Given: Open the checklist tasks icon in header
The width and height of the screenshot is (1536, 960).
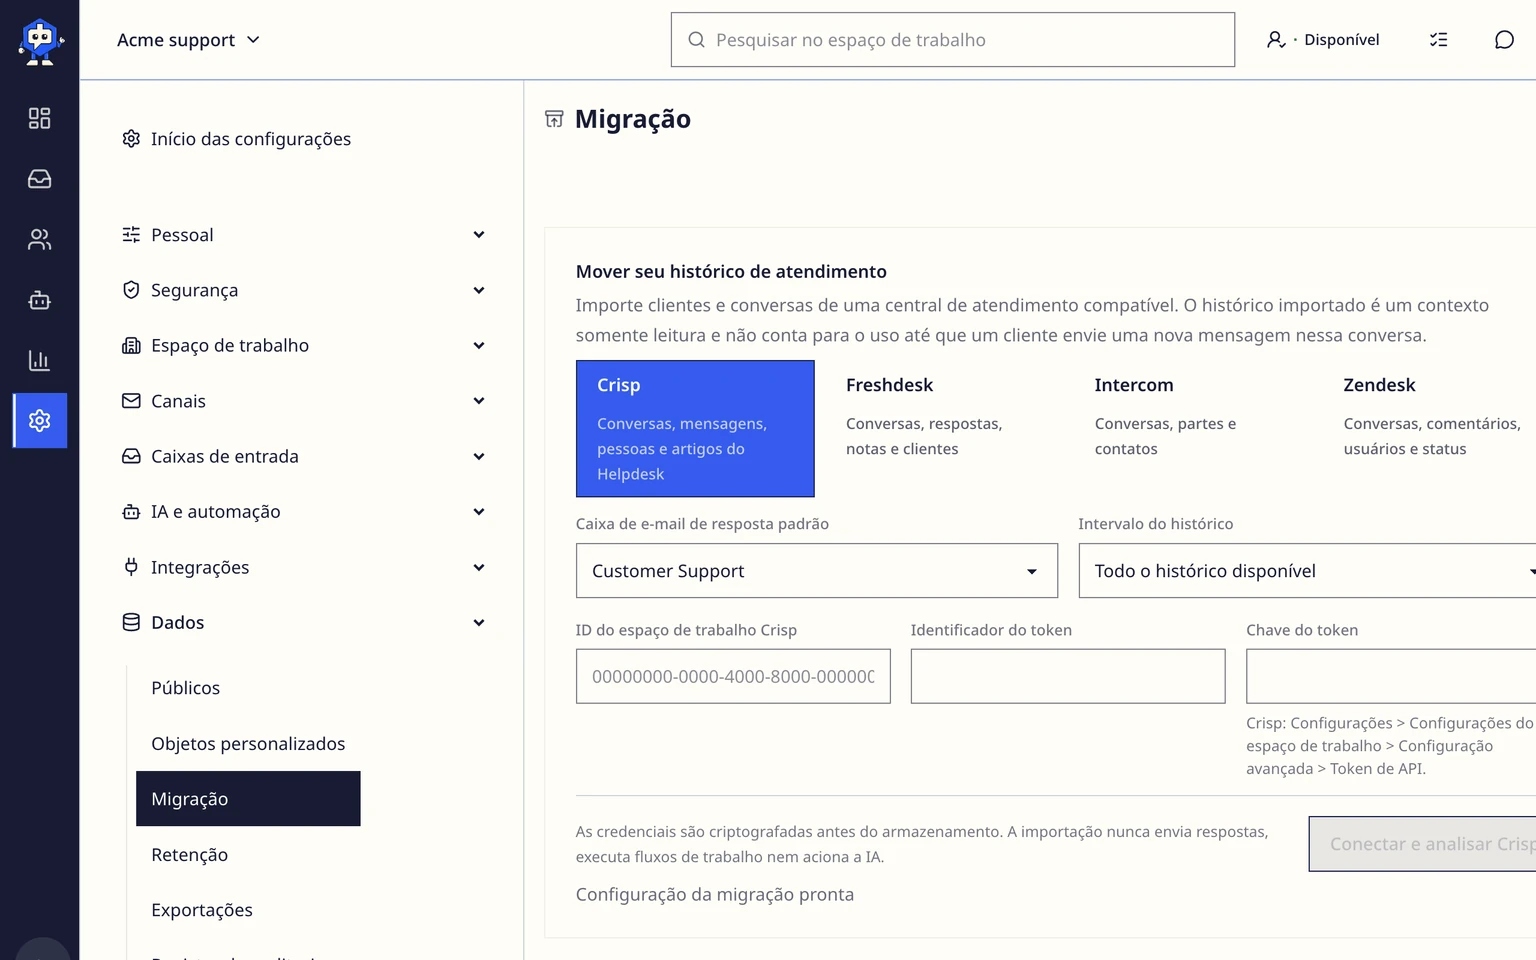Looking at the screenshot, I should click(1438, 40).
